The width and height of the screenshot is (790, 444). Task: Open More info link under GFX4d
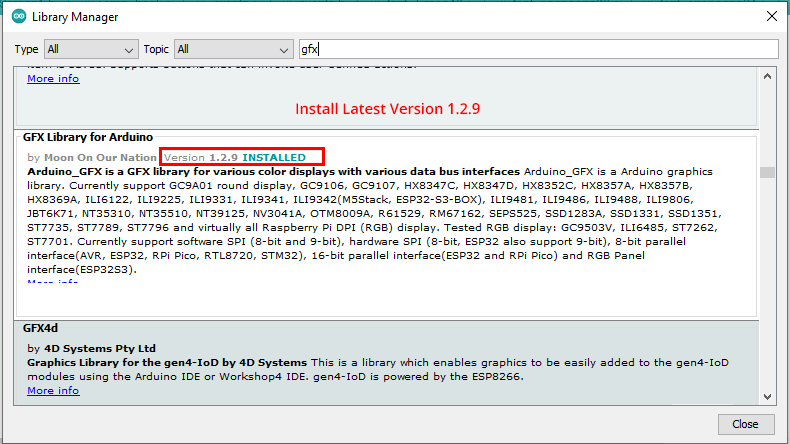pos(53,390)
